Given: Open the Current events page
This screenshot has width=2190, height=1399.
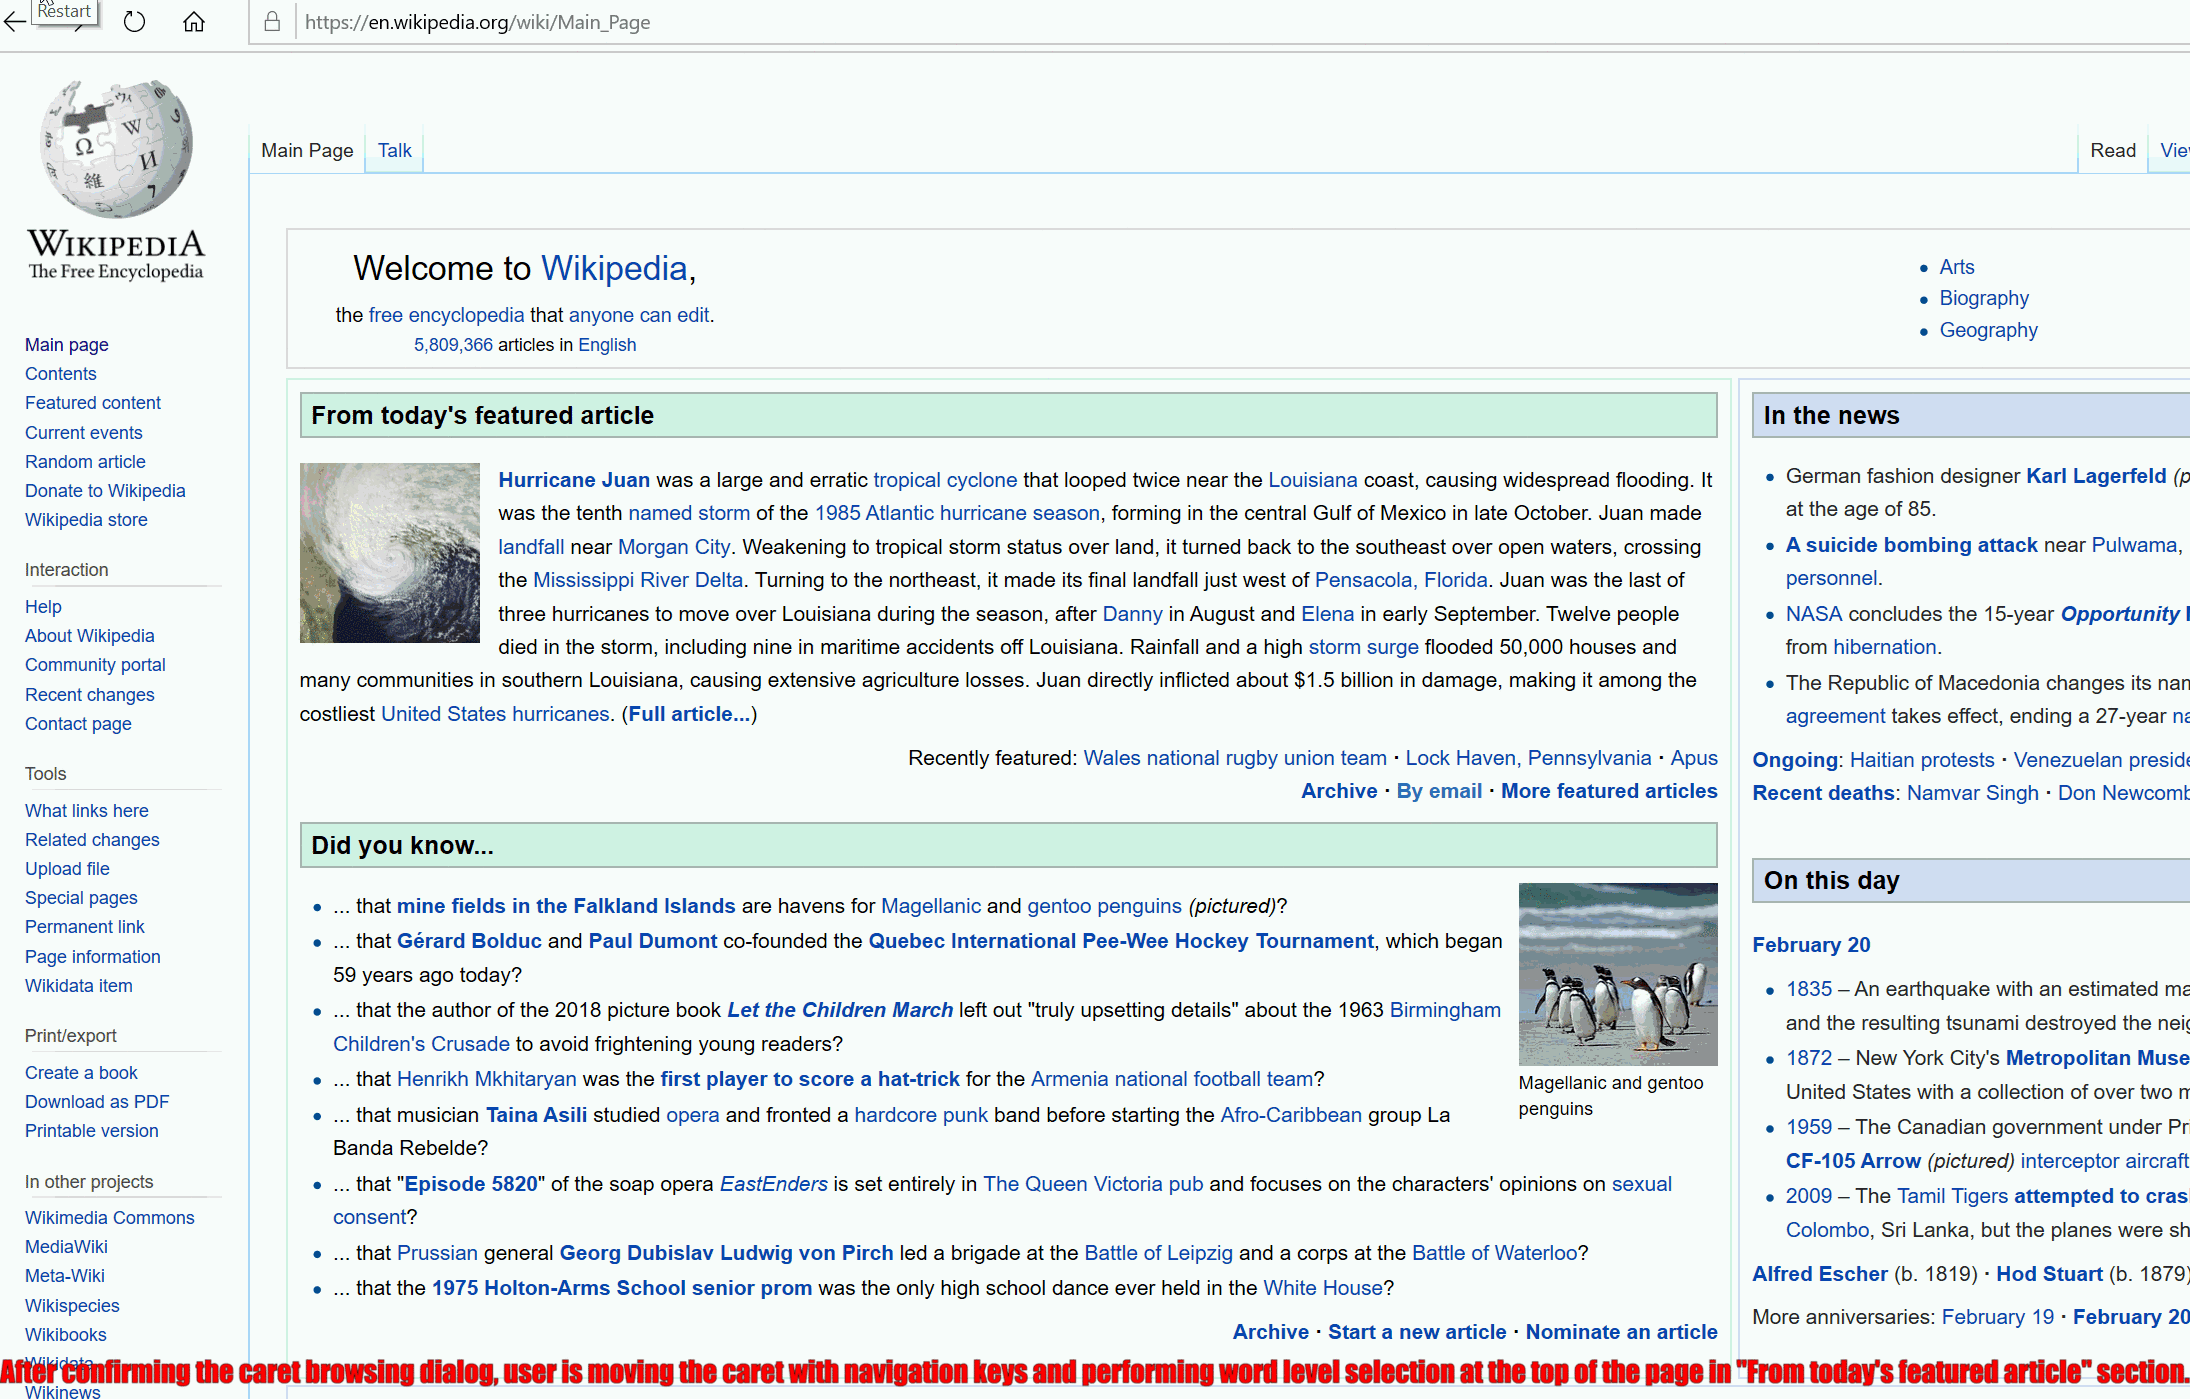Looking at the screenshot, I should pyautogui.click(x=83, y=432).
